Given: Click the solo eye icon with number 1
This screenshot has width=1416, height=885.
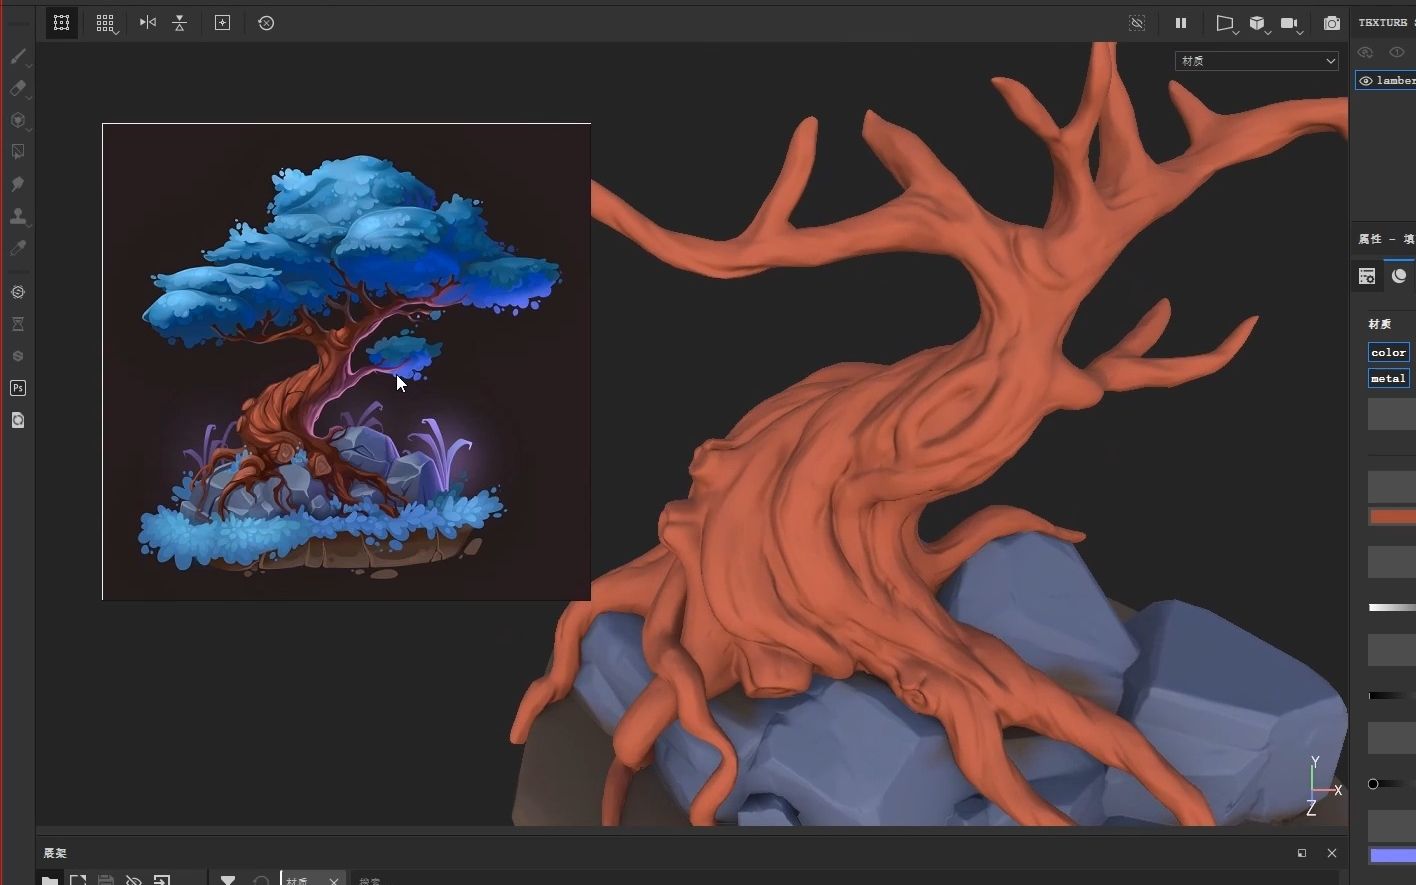Looking at the screenshot, I should click(x=1398, y=52).
